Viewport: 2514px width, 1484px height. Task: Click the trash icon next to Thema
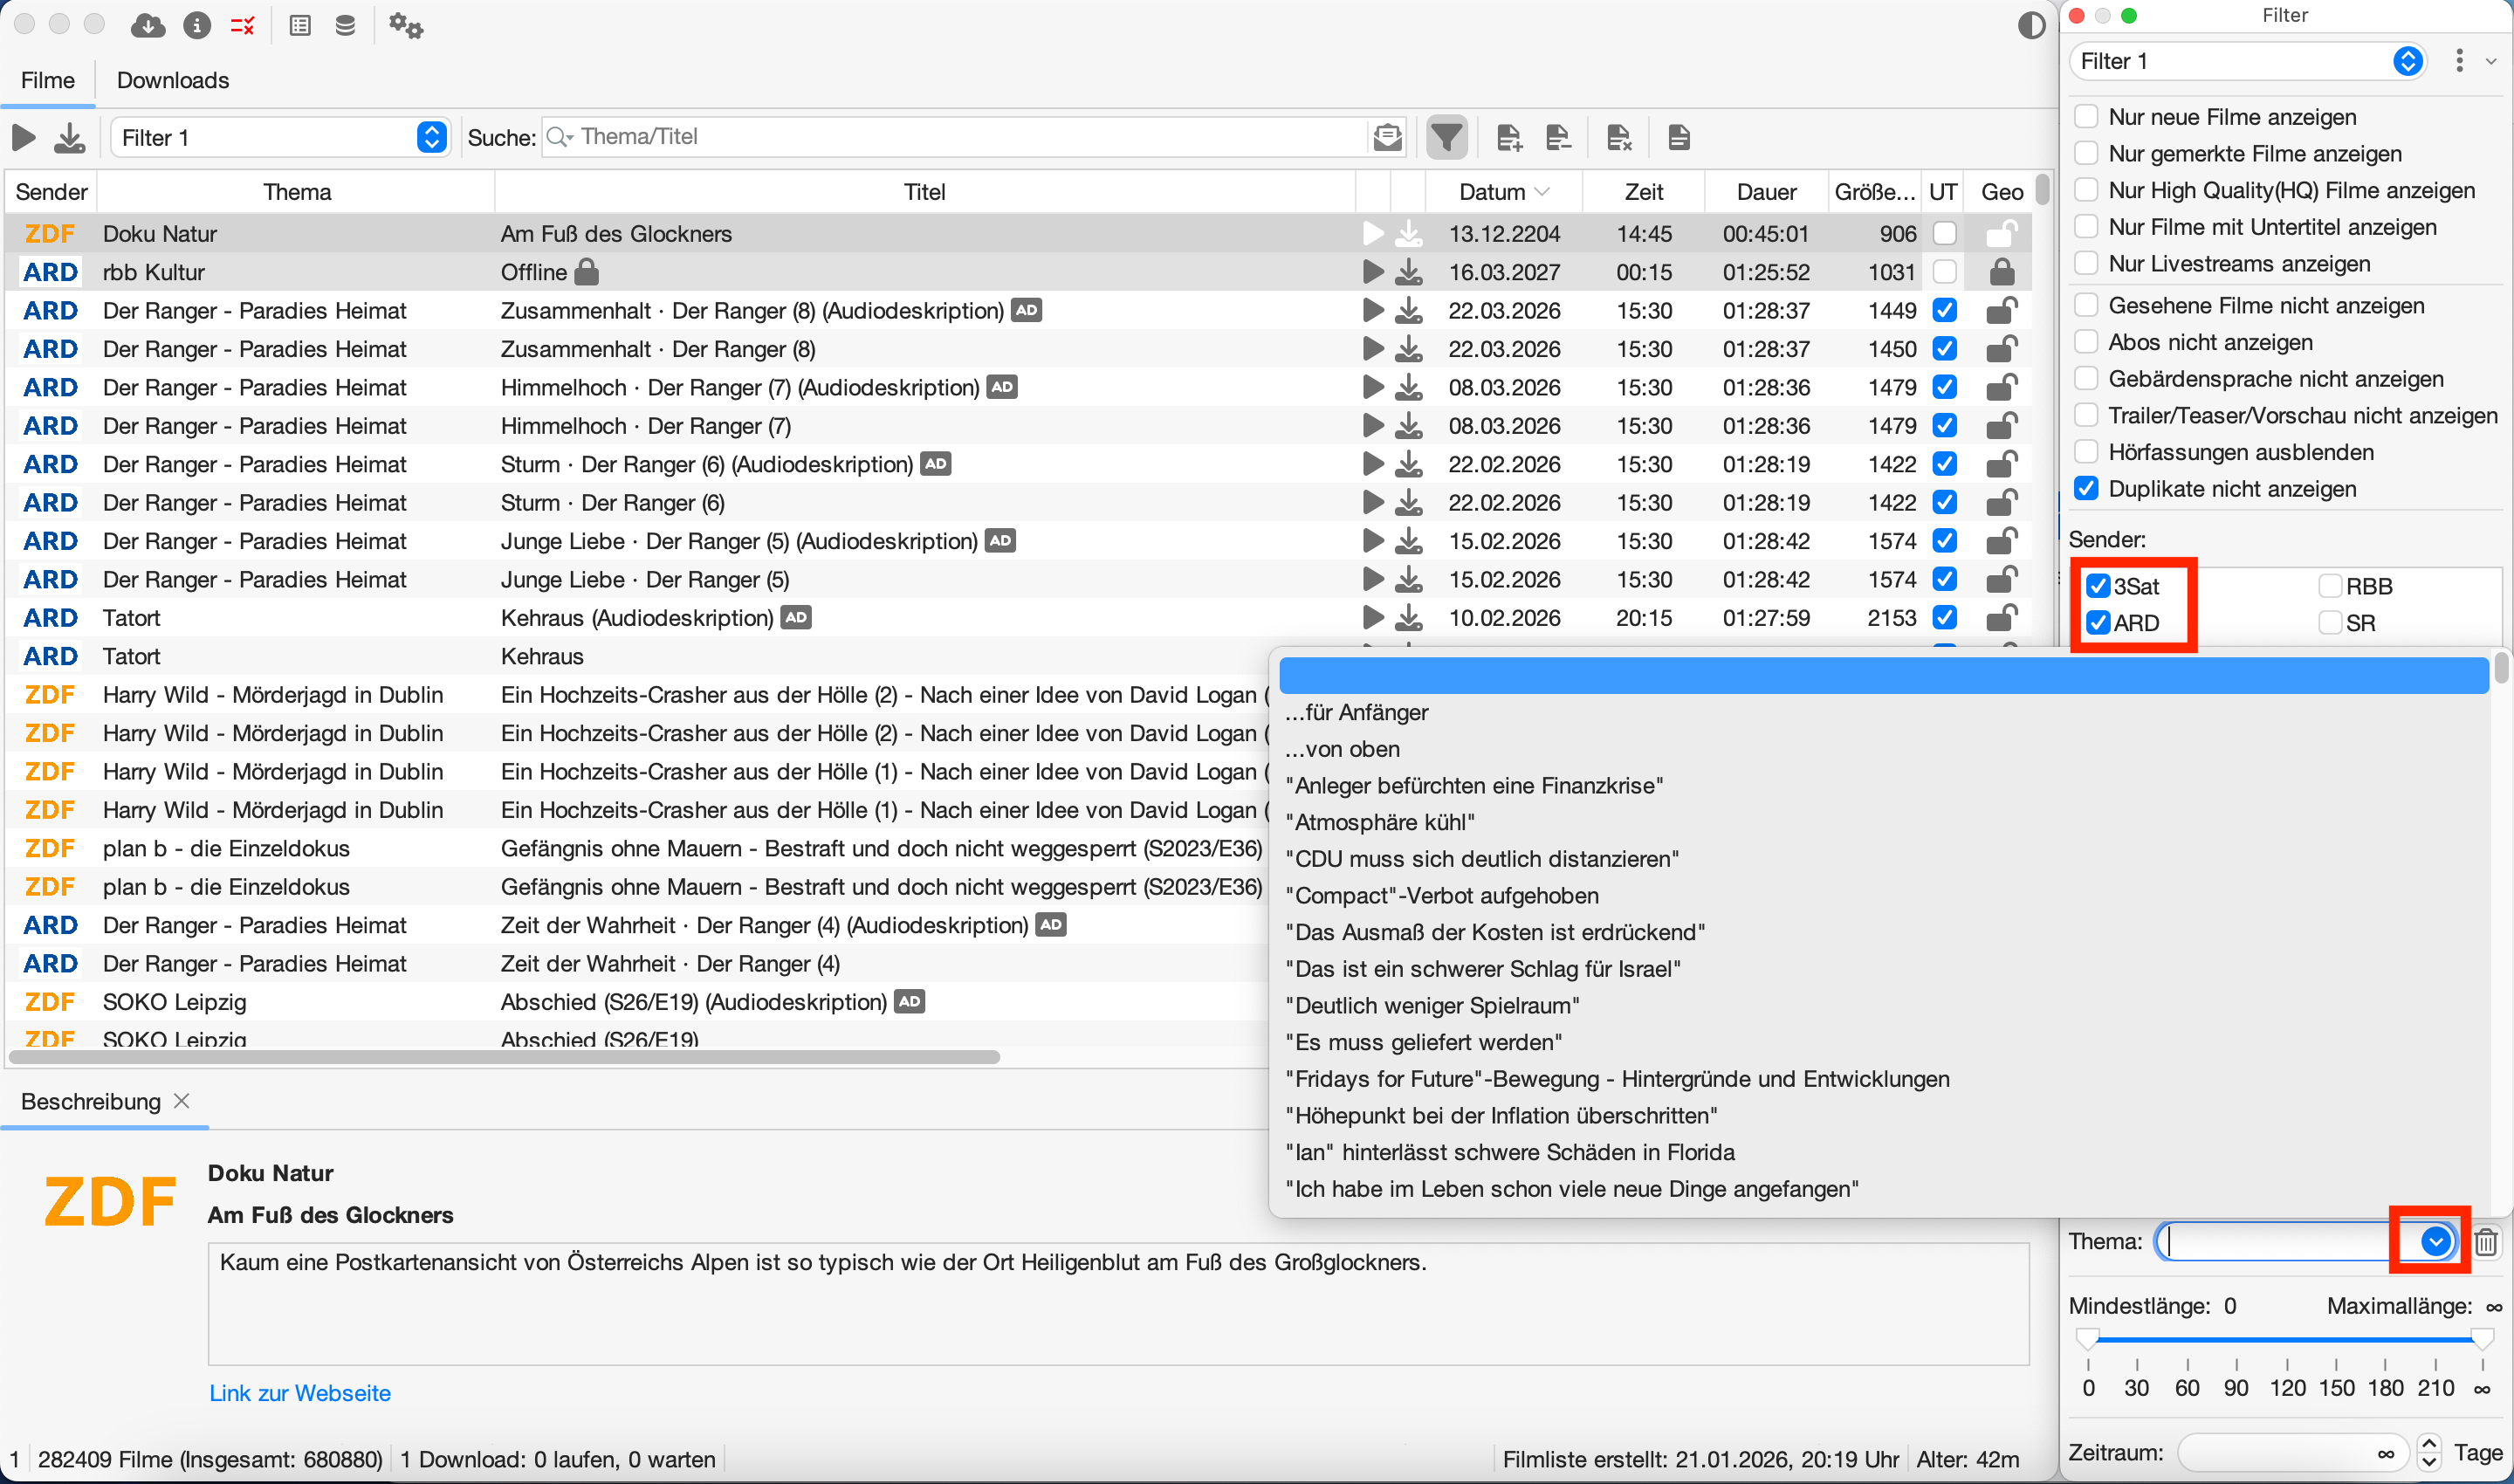pyautogui.click(x=2486, y=1241)
